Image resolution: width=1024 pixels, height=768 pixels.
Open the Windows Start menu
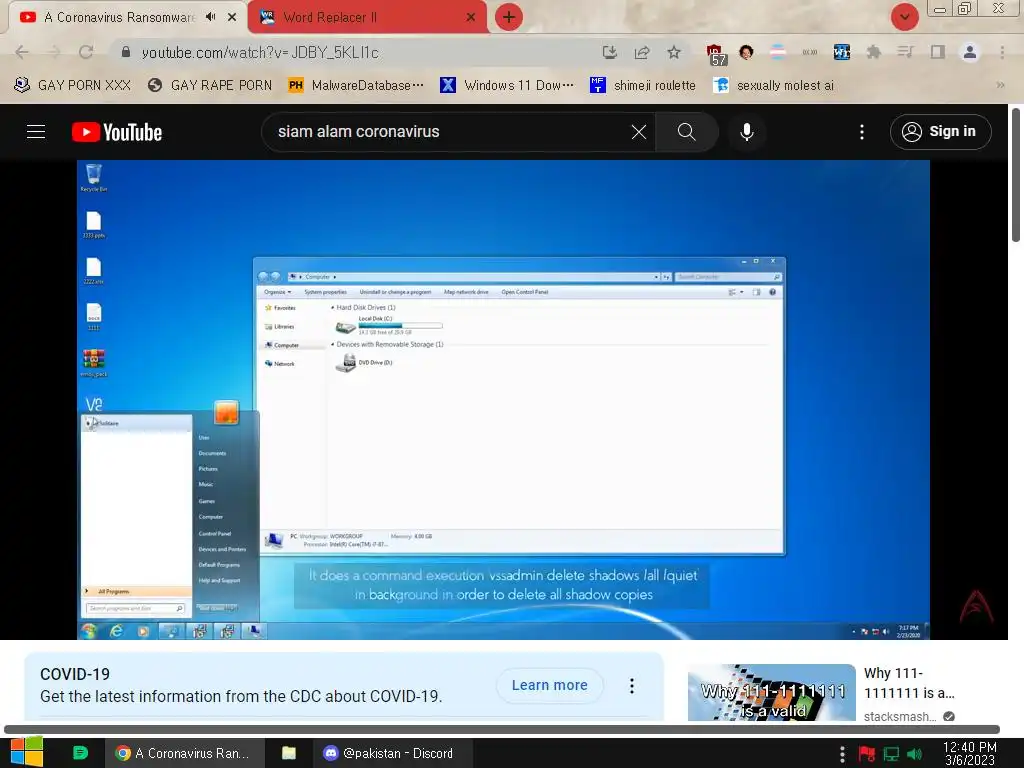coord(26,752)
